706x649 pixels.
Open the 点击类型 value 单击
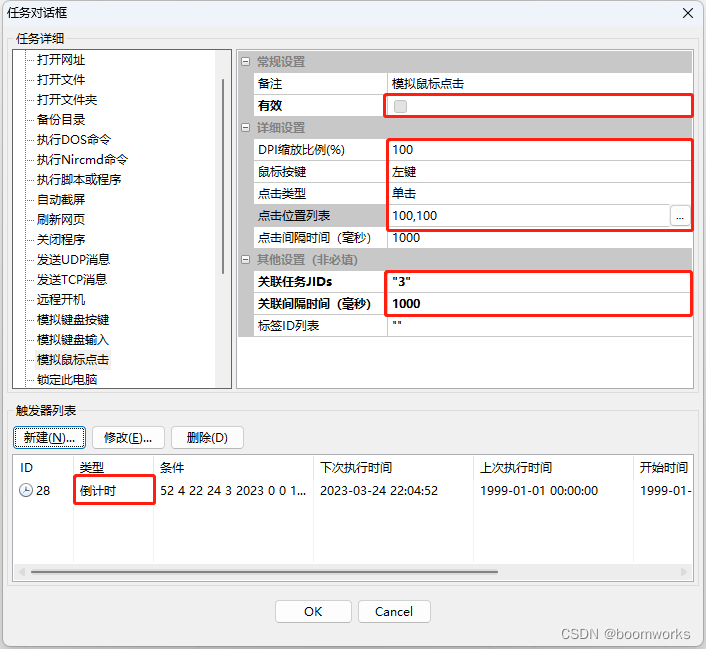pos(539,194)
